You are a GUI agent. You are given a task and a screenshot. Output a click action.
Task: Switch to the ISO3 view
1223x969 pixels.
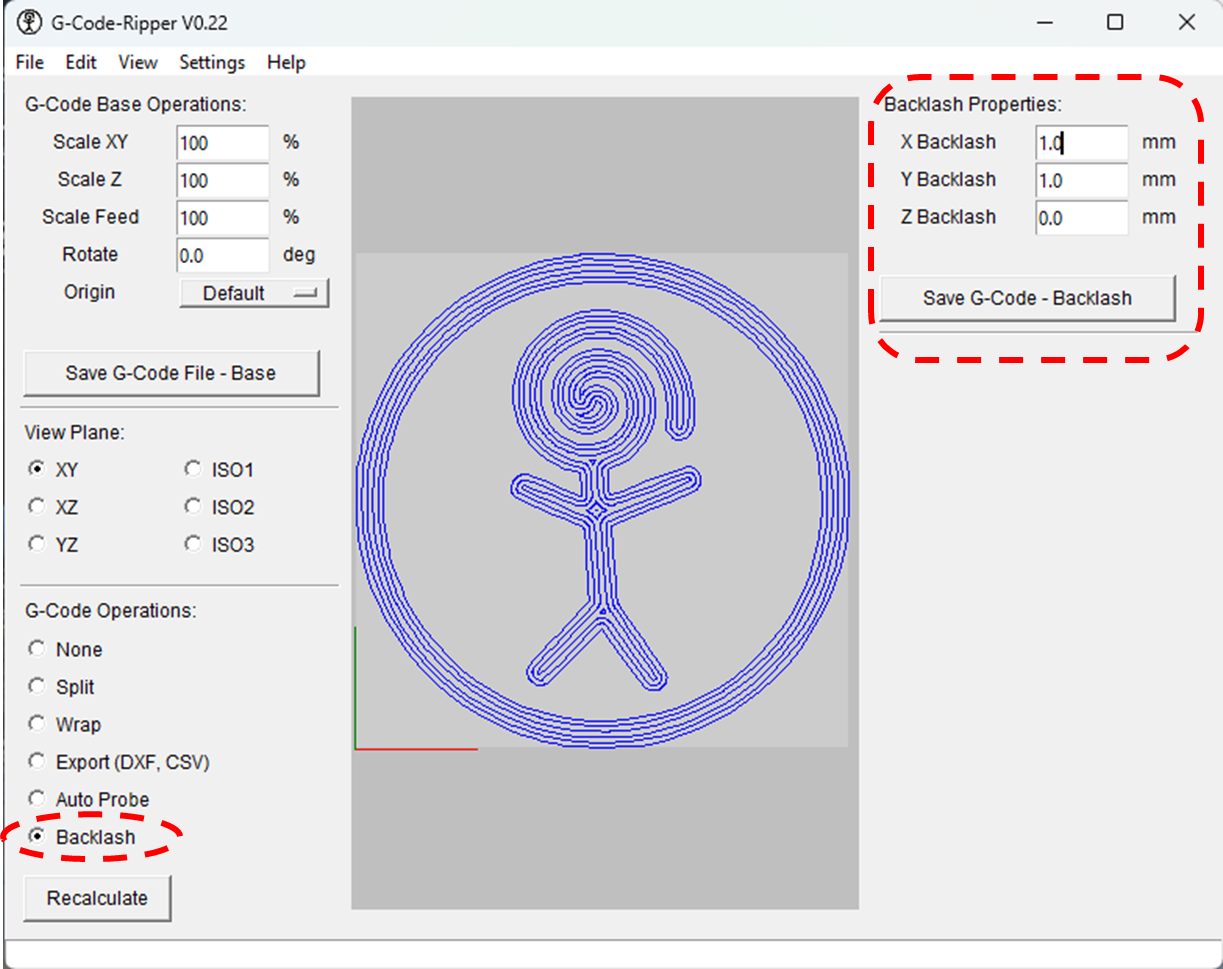point(192,543)
